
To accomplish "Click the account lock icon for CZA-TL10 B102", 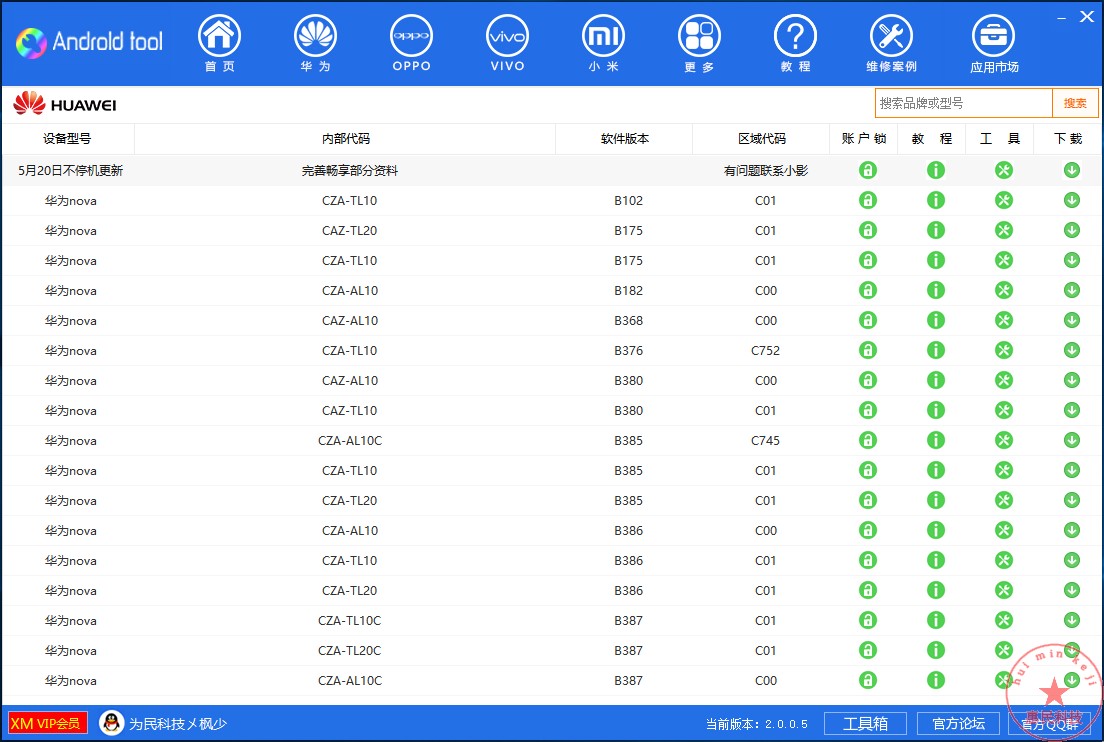I will [867, 200].
